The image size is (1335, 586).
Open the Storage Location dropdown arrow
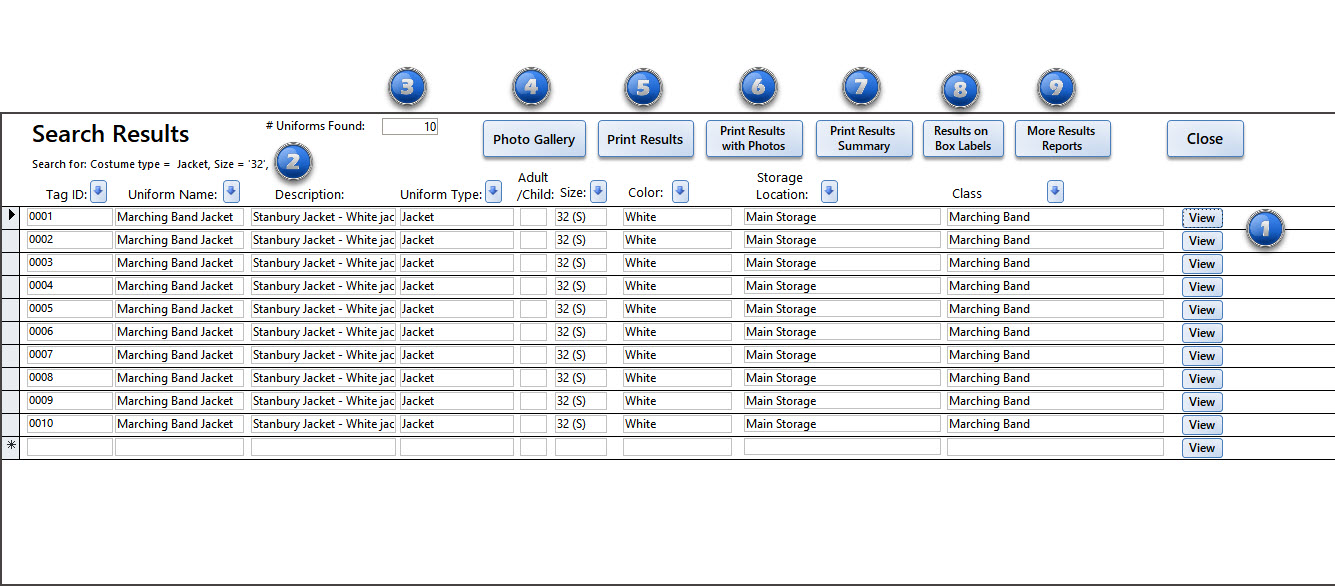[x=829, y=191]
